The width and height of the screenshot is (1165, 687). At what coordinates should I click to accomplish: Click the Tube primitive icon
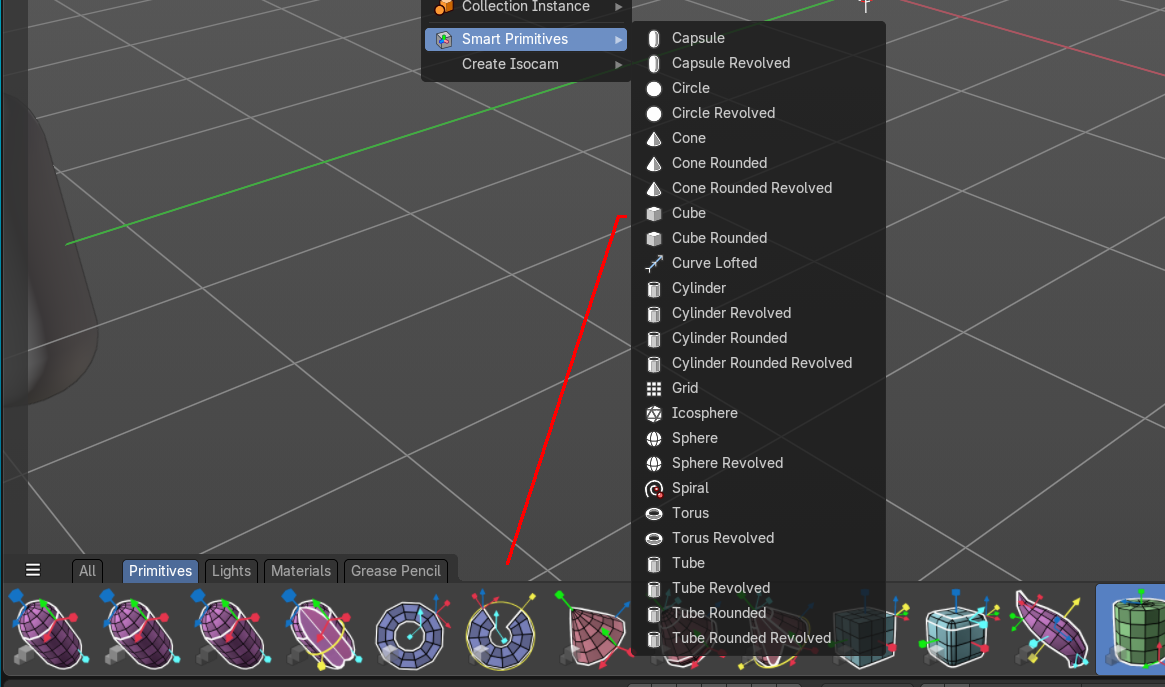coord(654,564)
